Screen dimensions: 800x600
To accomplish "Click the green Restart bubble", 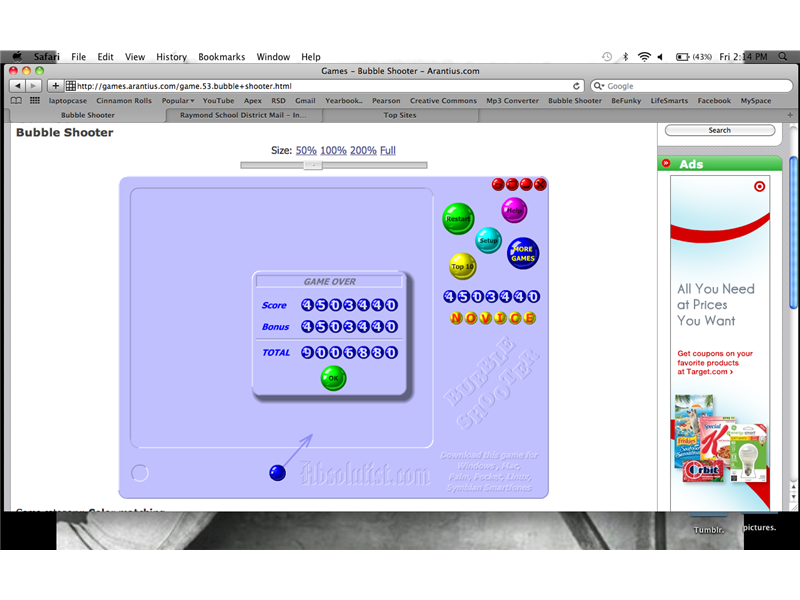I will click(x=458, y=218).
